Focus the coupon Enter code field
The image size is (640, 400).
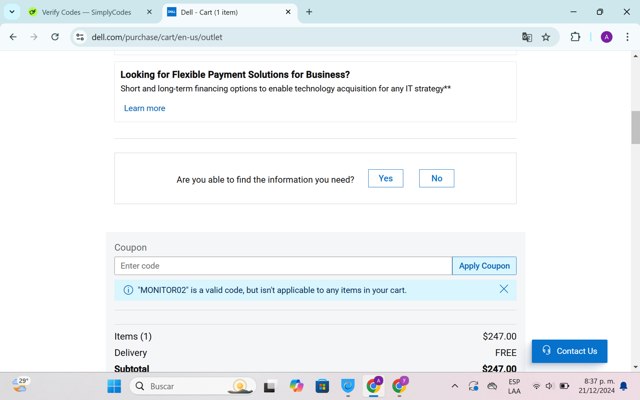283,266
